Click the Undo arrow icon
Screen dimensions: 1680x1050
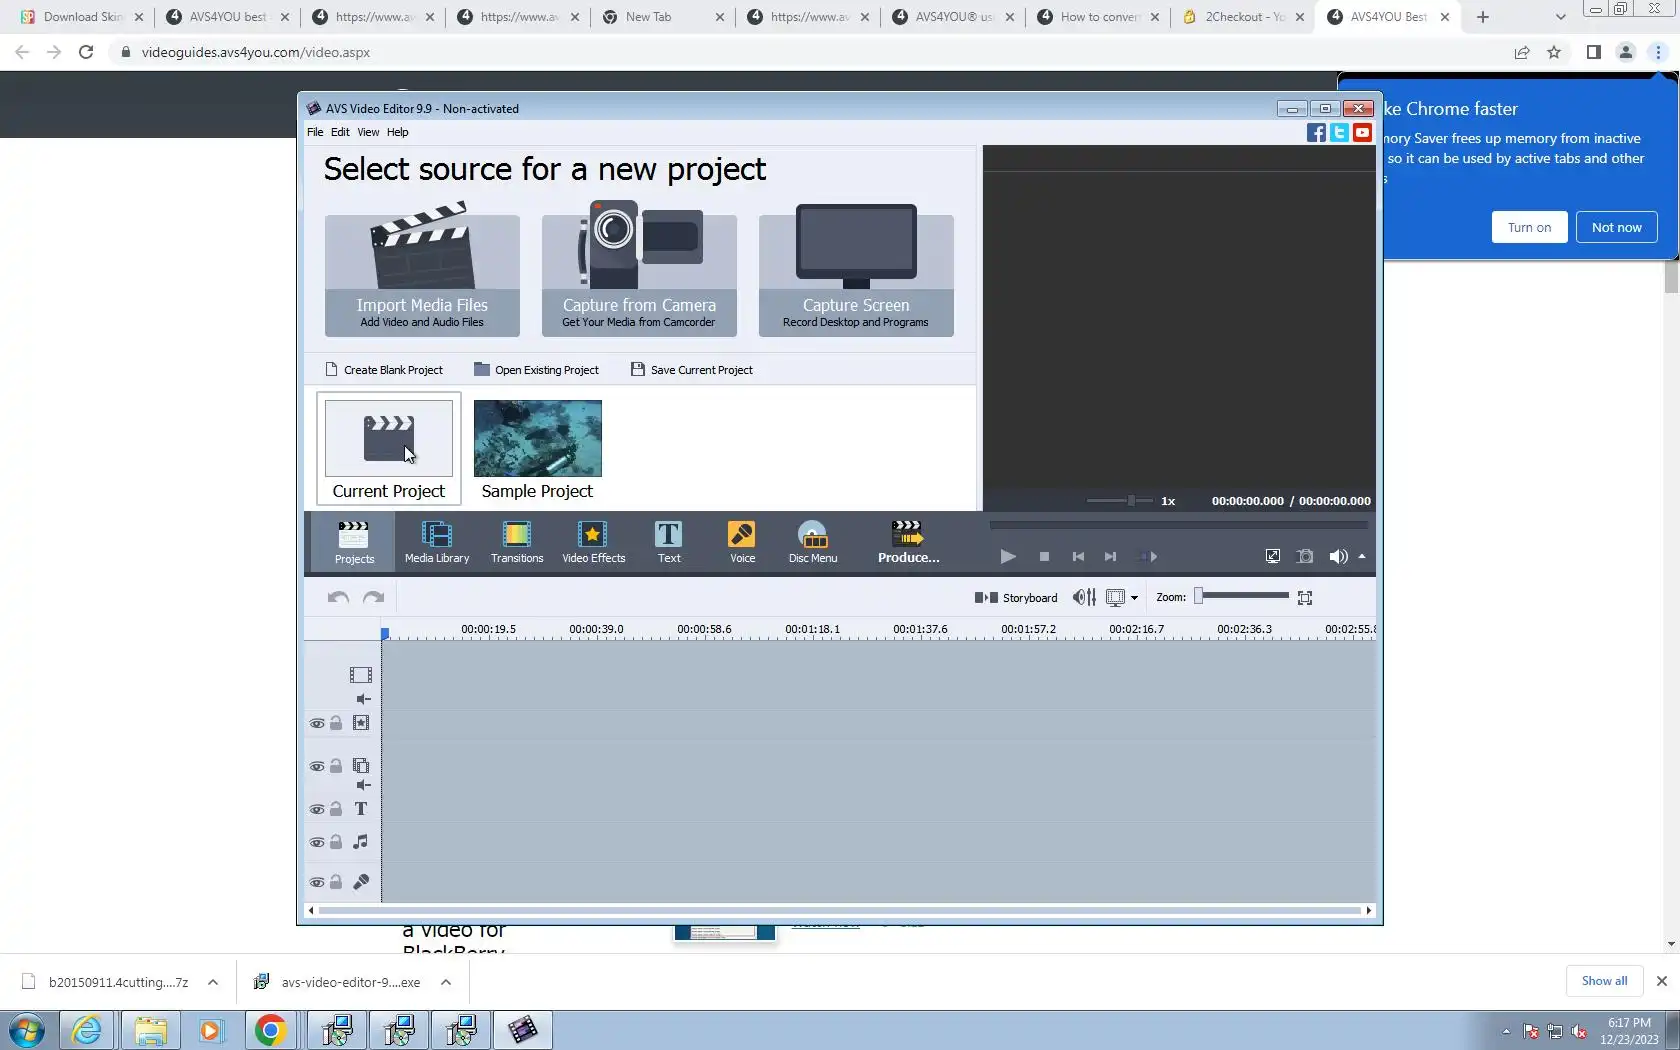338,597
